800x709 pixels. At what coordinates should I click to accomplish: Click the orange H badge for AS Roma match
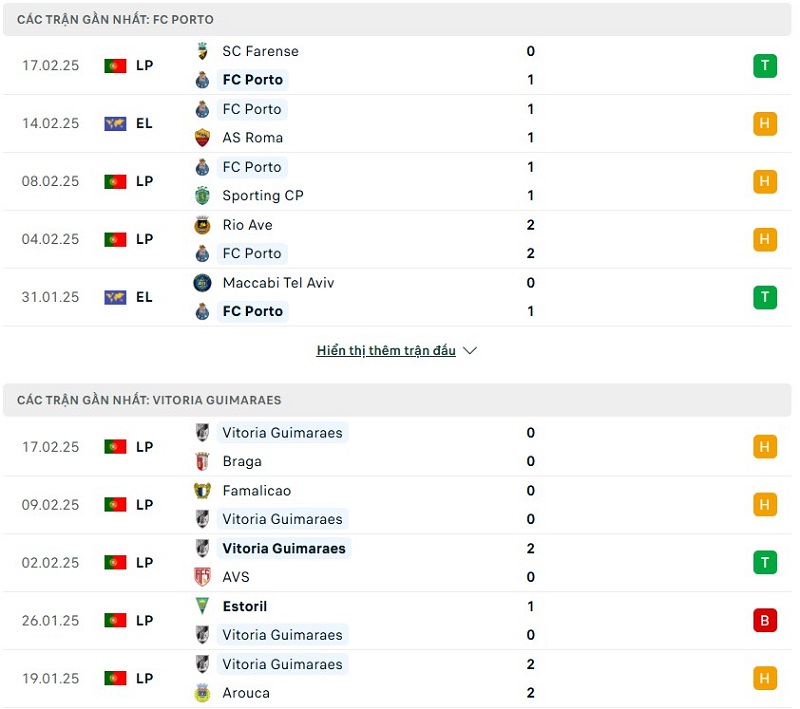point(765,124)
